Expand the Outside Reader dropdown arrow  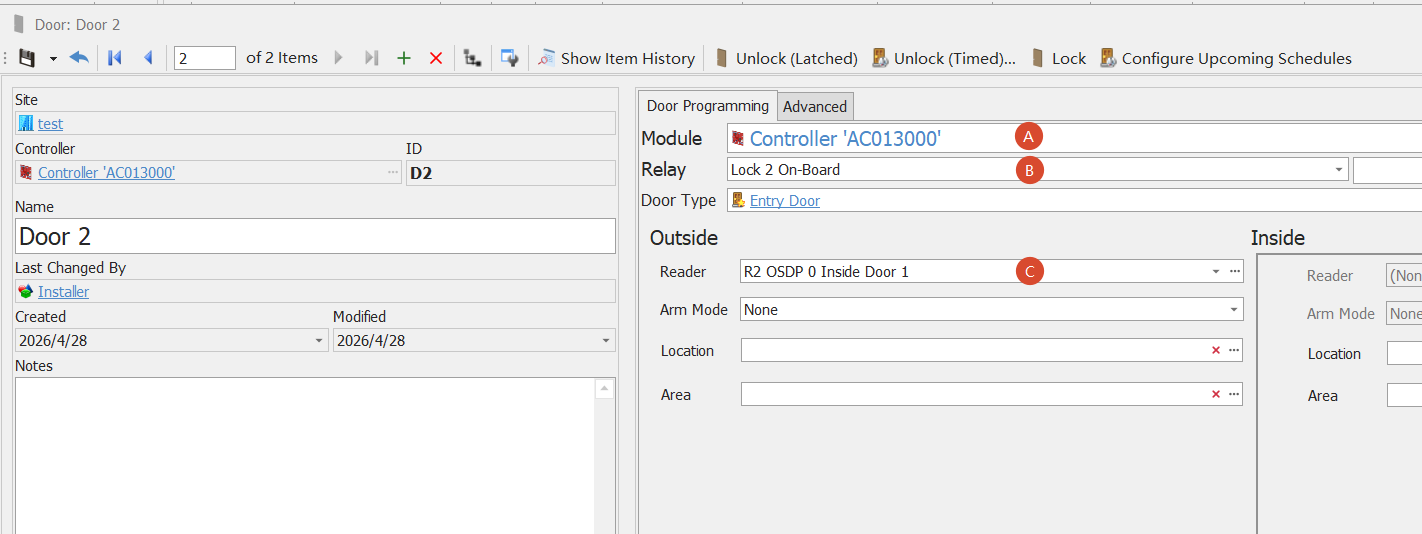tap(1216, 271)
